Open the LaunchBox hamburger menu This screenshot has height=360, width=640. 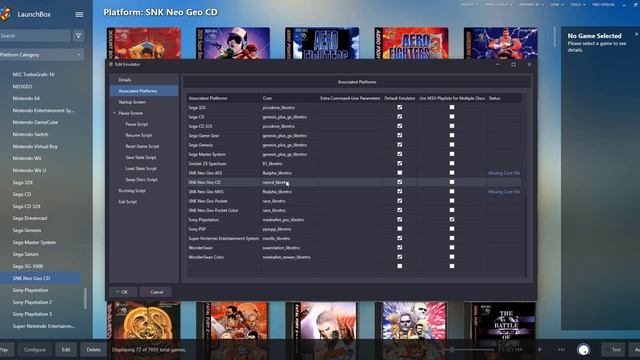tap(79, 14)
